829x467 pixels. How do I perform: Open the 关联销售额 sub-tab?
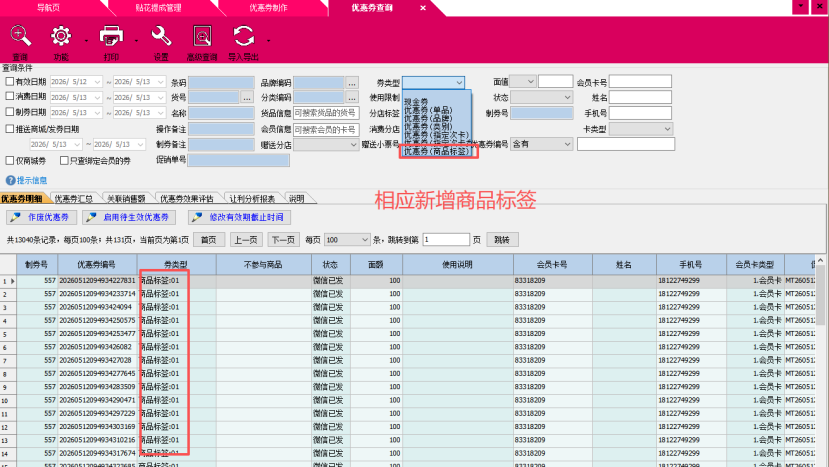pyautogui.click(x=126, y=199)
